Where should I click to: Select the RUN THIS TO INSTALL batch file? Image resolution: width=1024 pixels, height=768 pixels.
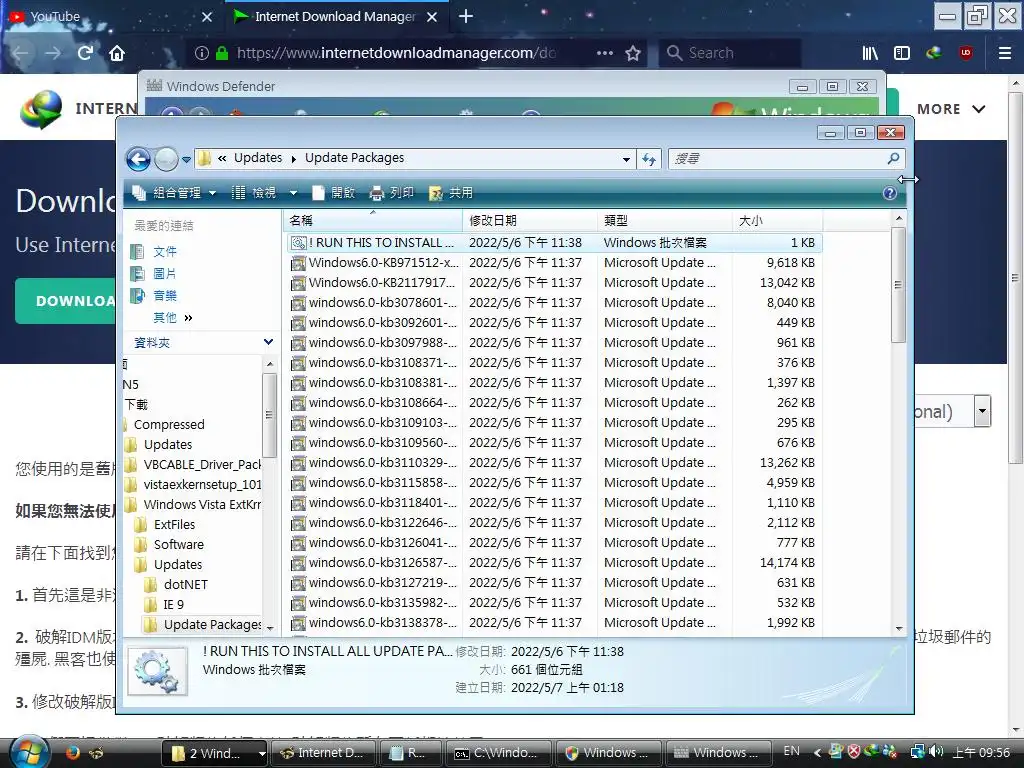pyautogui.click(x=554, y=243)
